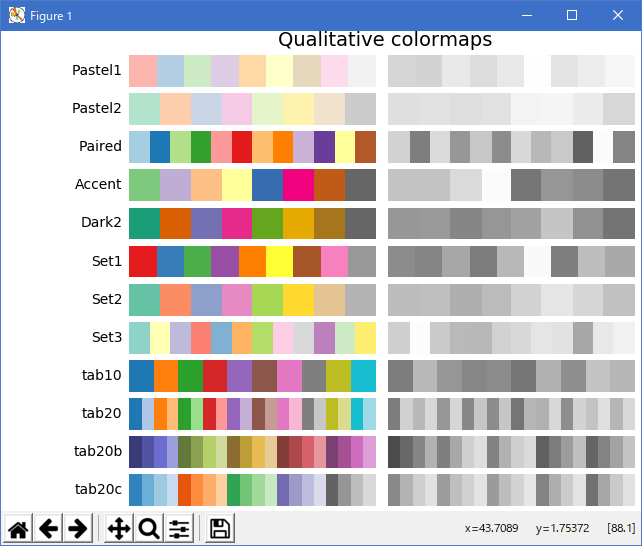Activate the Zoom to rectangle tool
Image resolution: width=642 pixels, height=546 pixels.
[149, 529]
